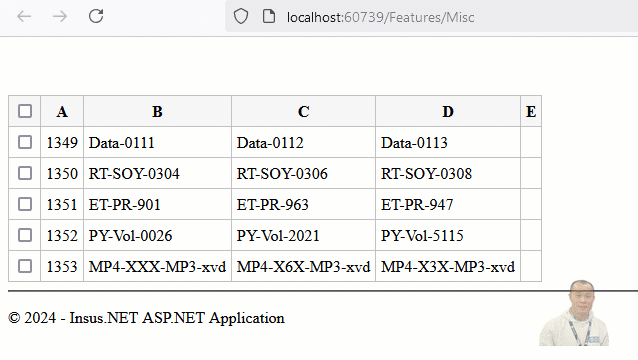
Task: Click column header C
Action: [x=304, y=111]
